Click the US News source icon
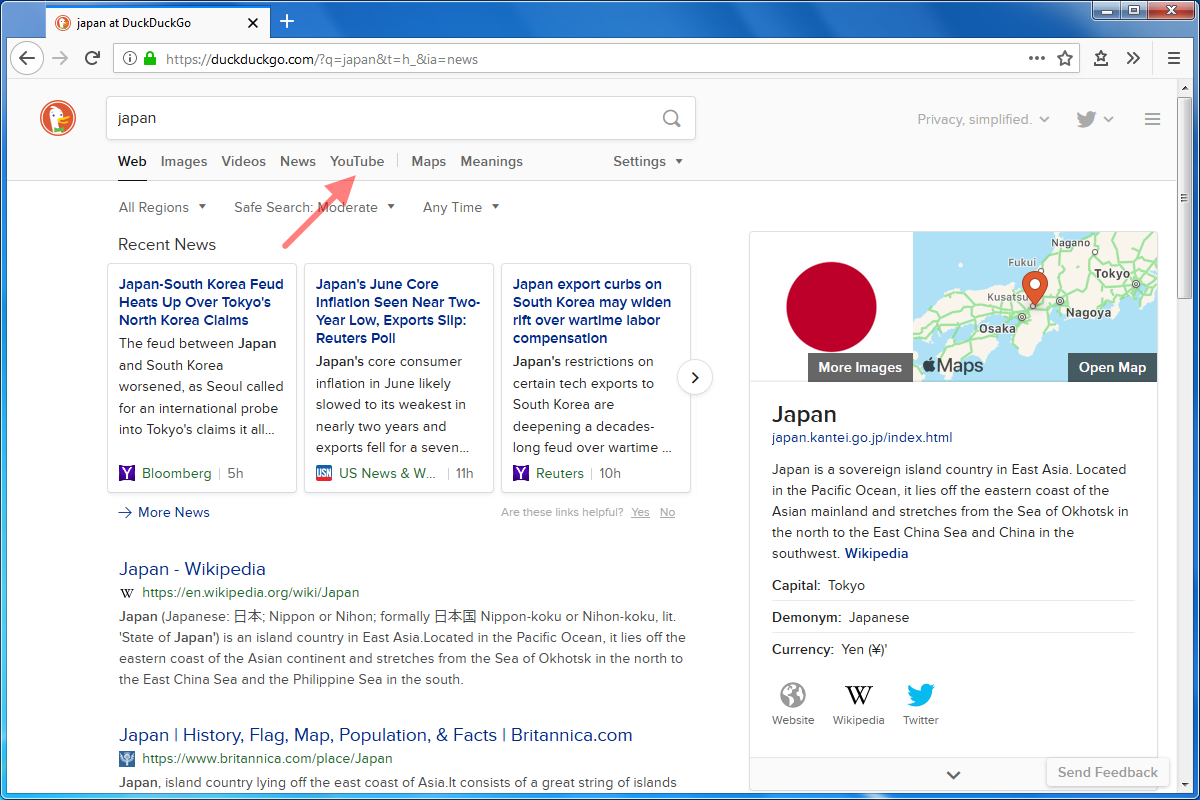 pos(324,473)
